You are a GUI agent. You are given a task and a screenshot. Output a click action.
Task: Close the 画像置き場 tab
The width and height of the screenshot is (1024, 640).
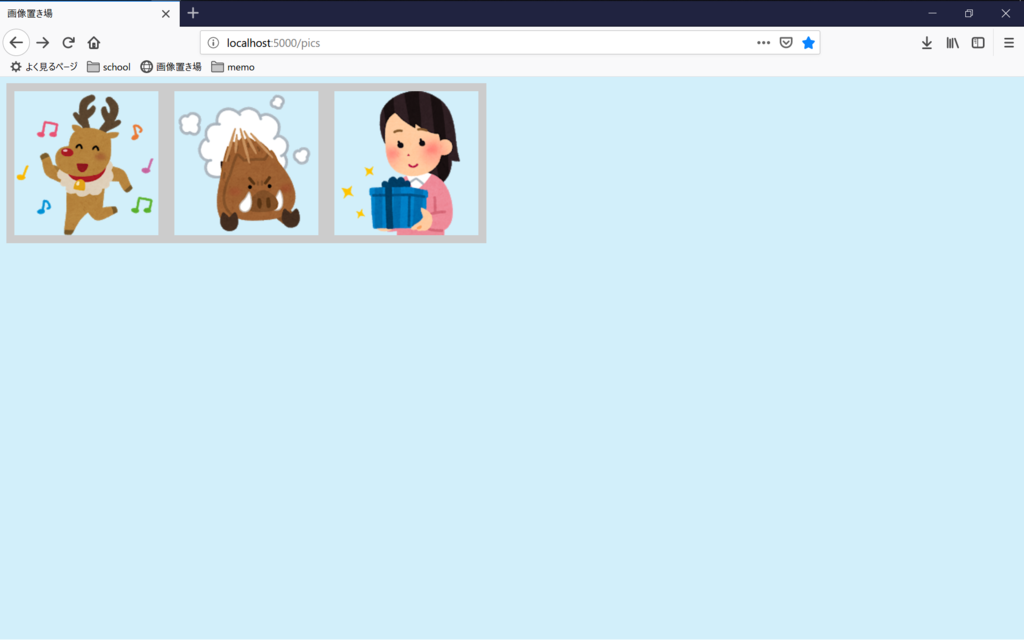pyautogui.click(x=166, y=14)
